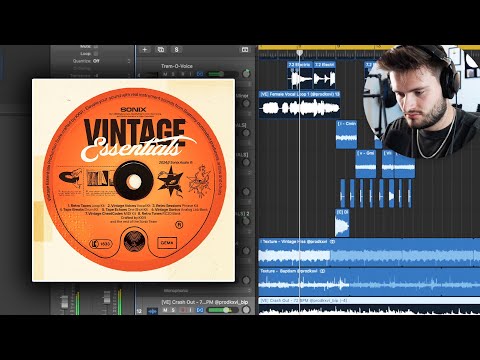
Task: Click the Vintage Essentials cover artwork
Action: pyautogui.click(x=133, y=180)
